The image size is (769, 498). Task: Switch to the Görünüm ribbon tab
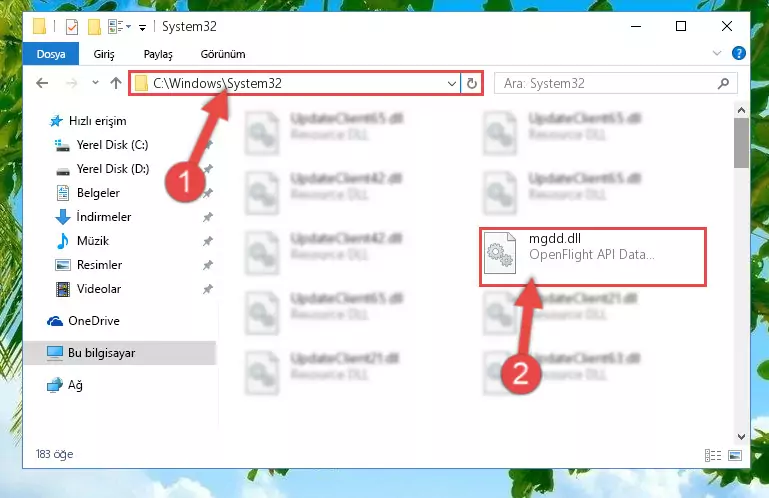[x=223, y=54]
